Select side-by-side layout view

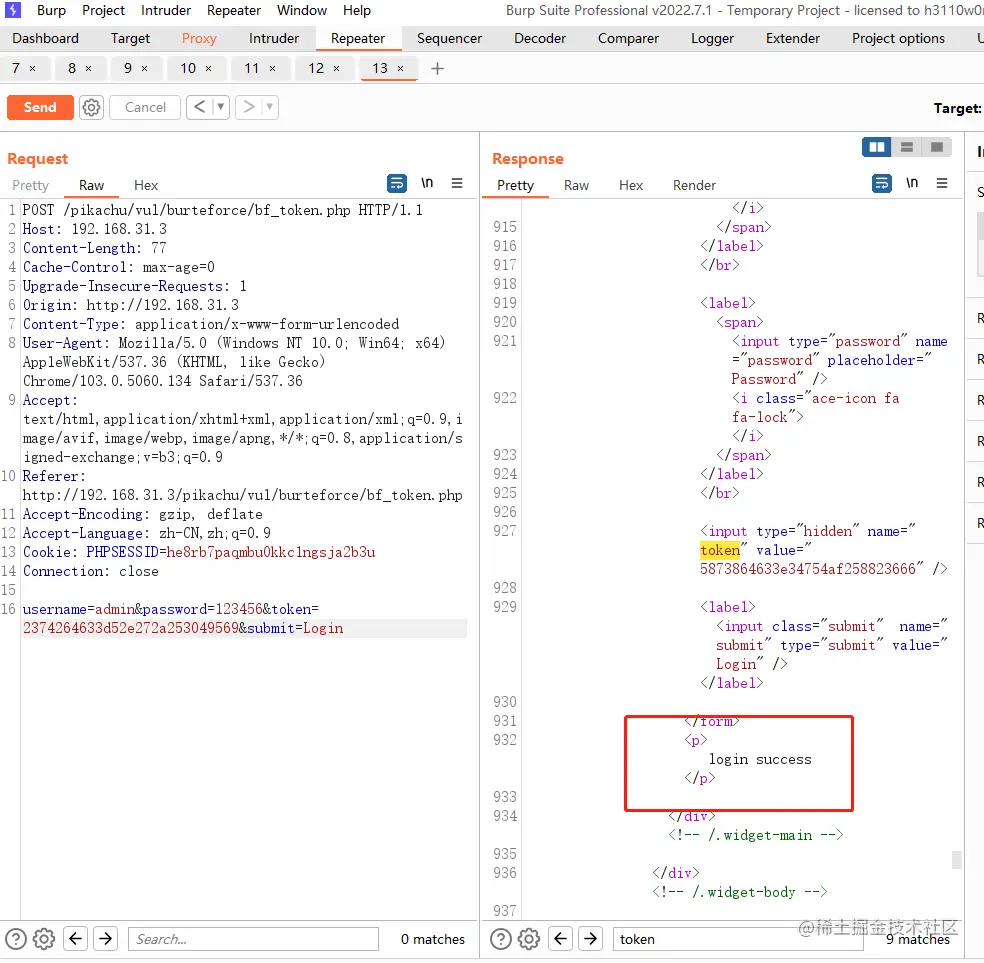877,147
